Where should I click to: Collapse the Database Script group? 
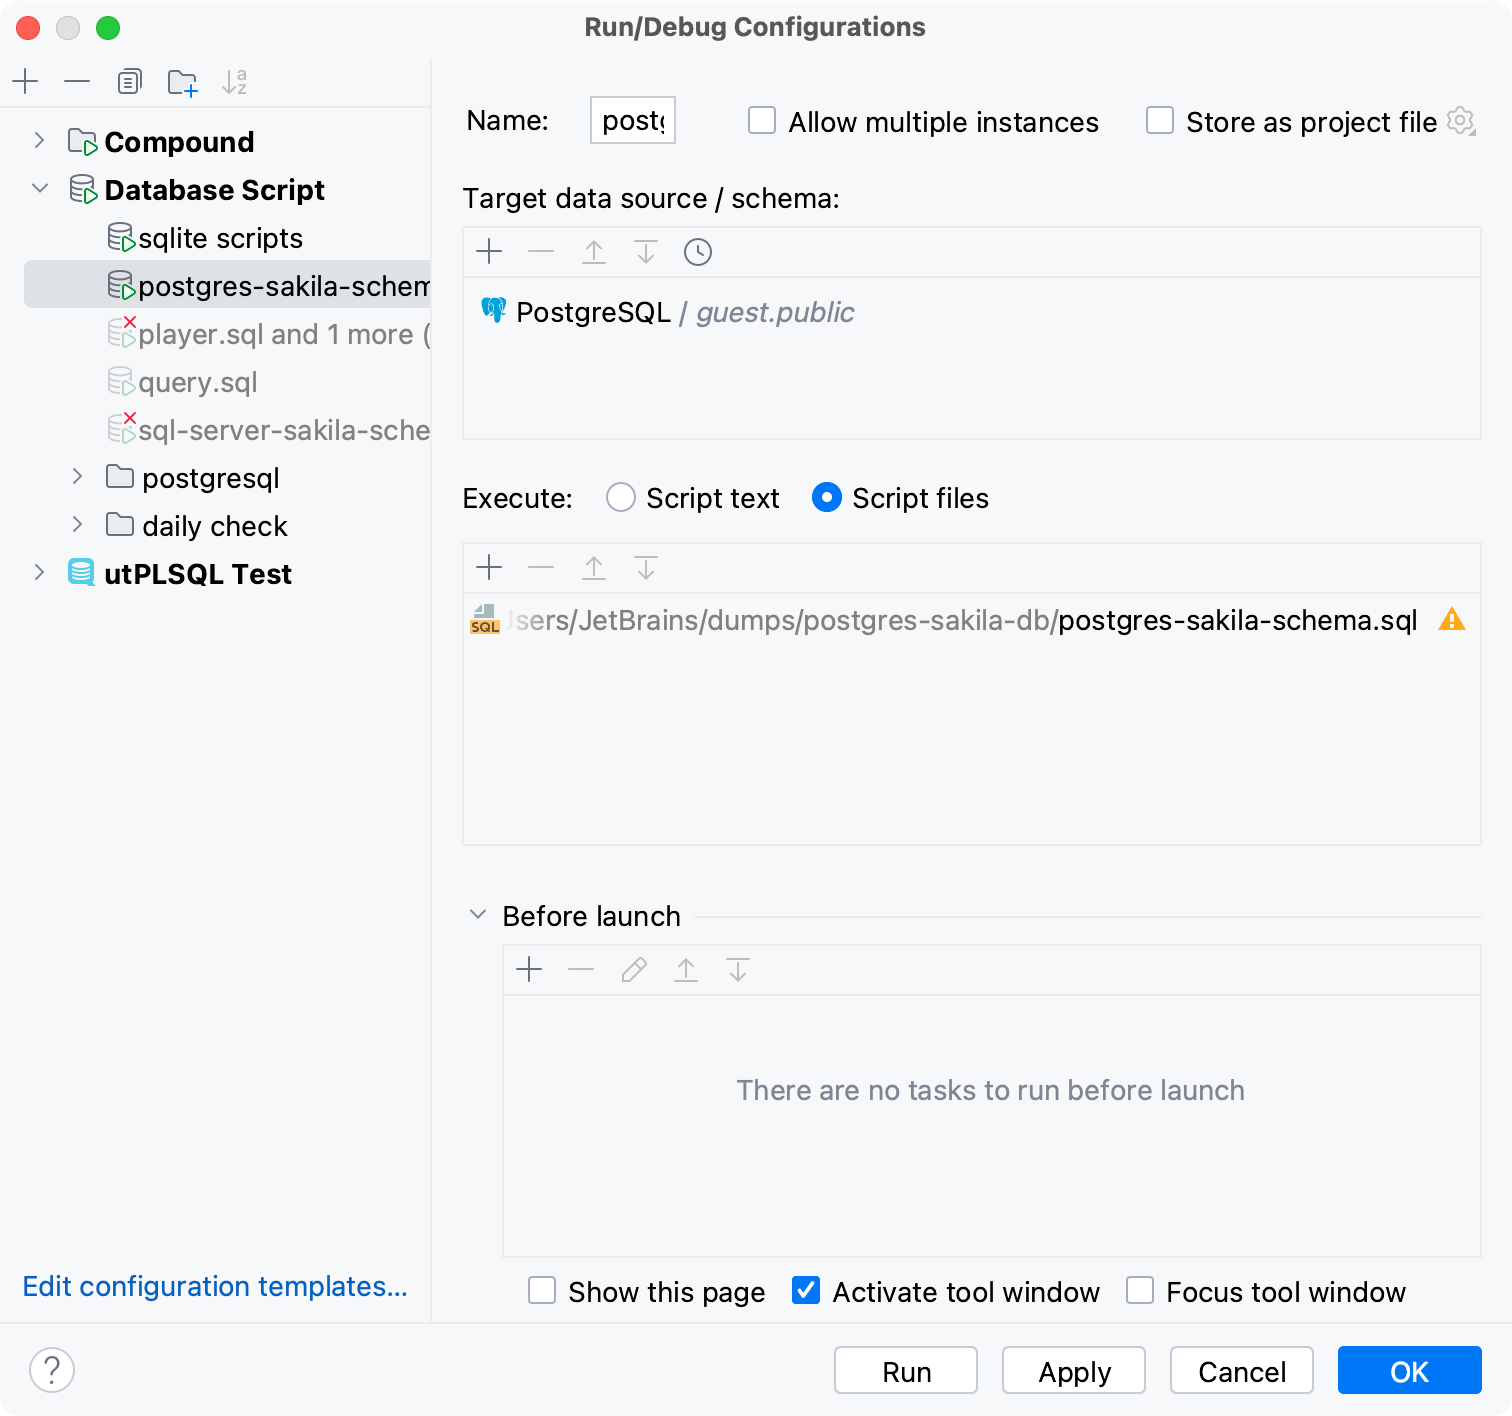click(x=40, y=189)
